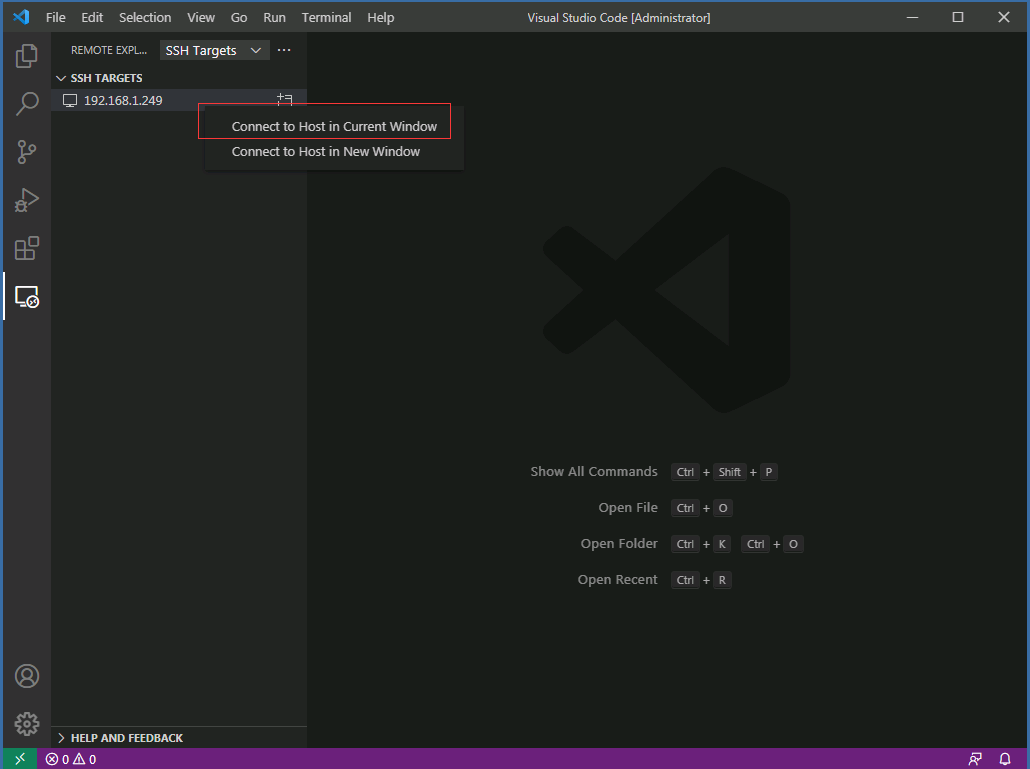Close the Visual Studio Code window
Viewport: 1030px width, 769px height.
click(x=1004, y=18)
